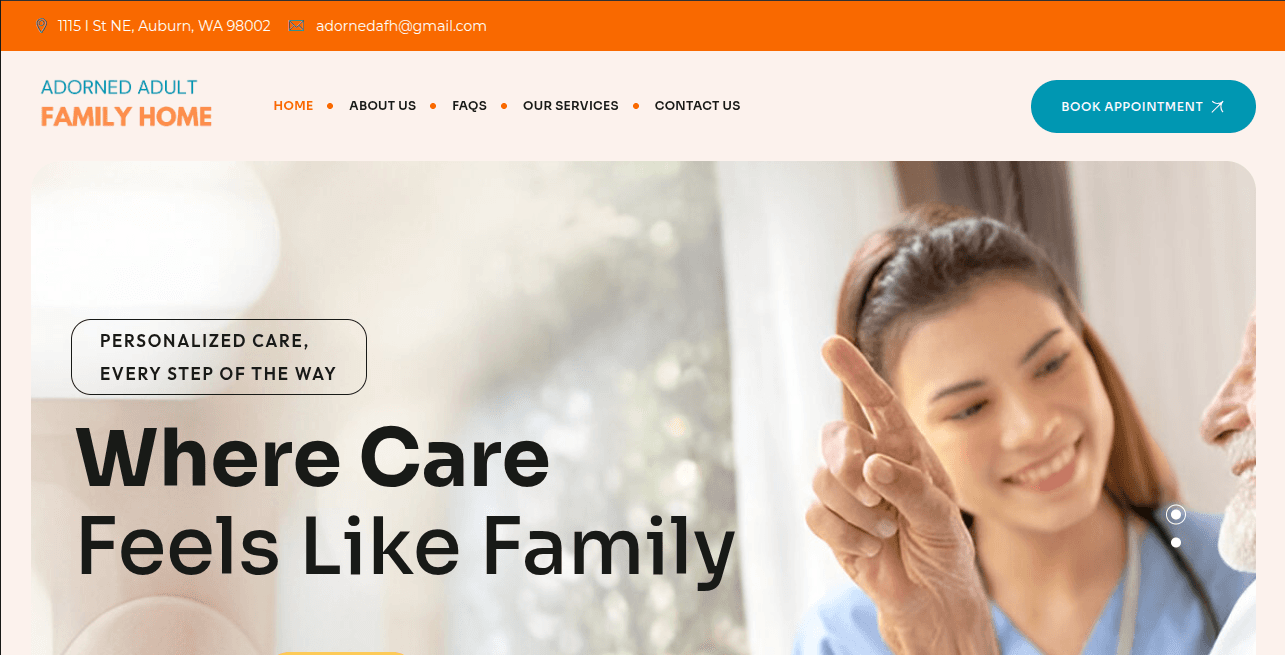Select the first active slide indicator dot
This screenshot has width=1285, height=655.
point(1176,514)
